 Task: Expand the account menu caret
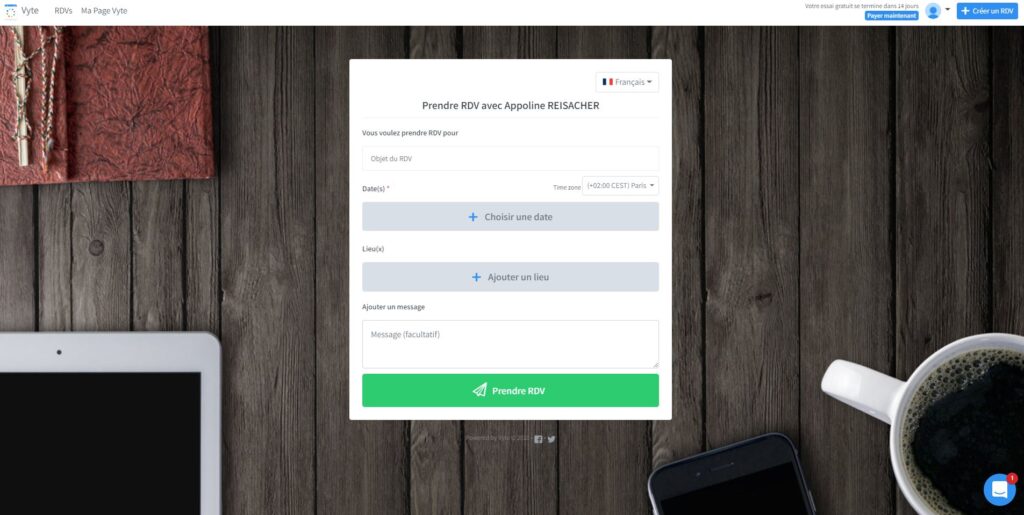[948, 10]
